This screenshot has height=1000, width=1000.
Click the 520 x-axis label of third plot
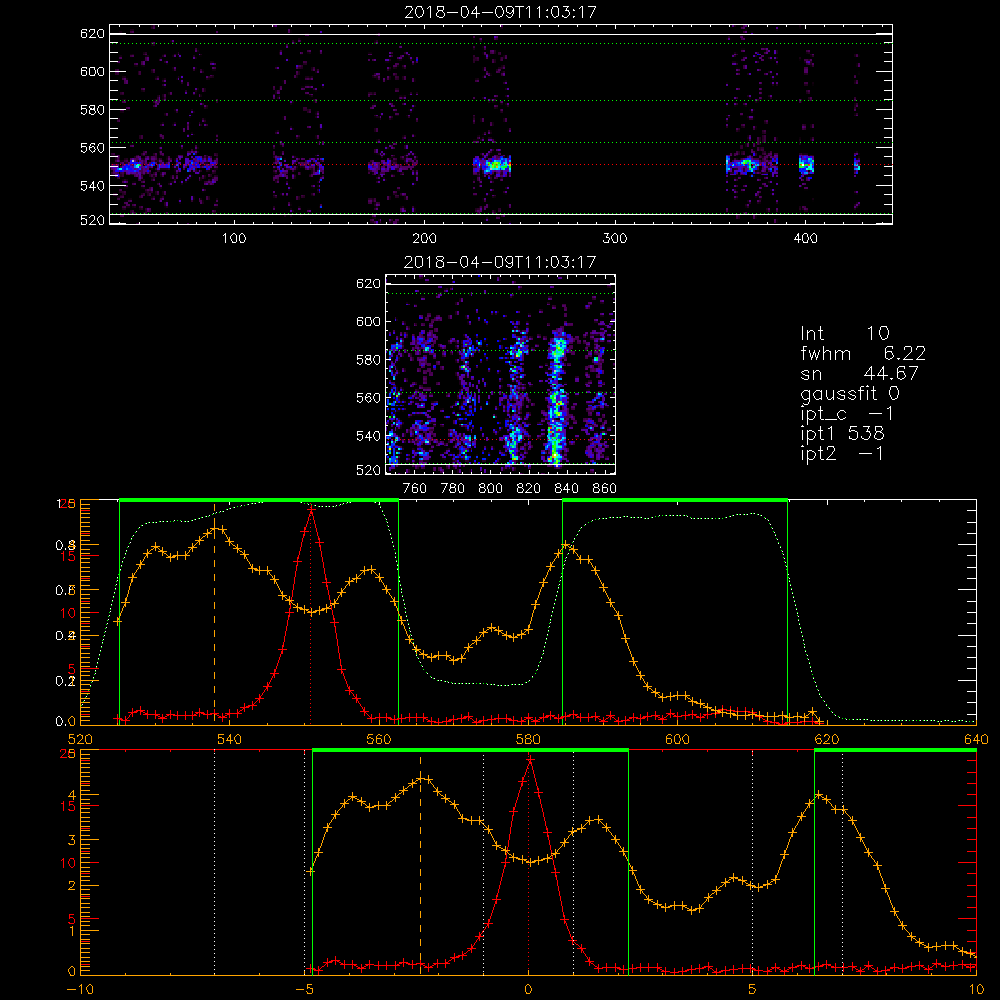(x=80, y=739)
